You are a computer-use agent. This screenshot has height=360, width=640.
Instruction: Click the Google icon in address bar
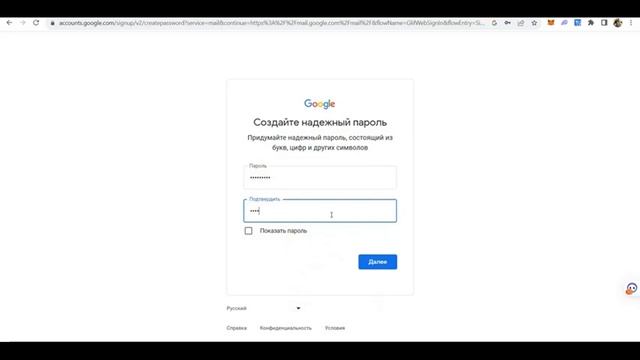tap(494, 23)
